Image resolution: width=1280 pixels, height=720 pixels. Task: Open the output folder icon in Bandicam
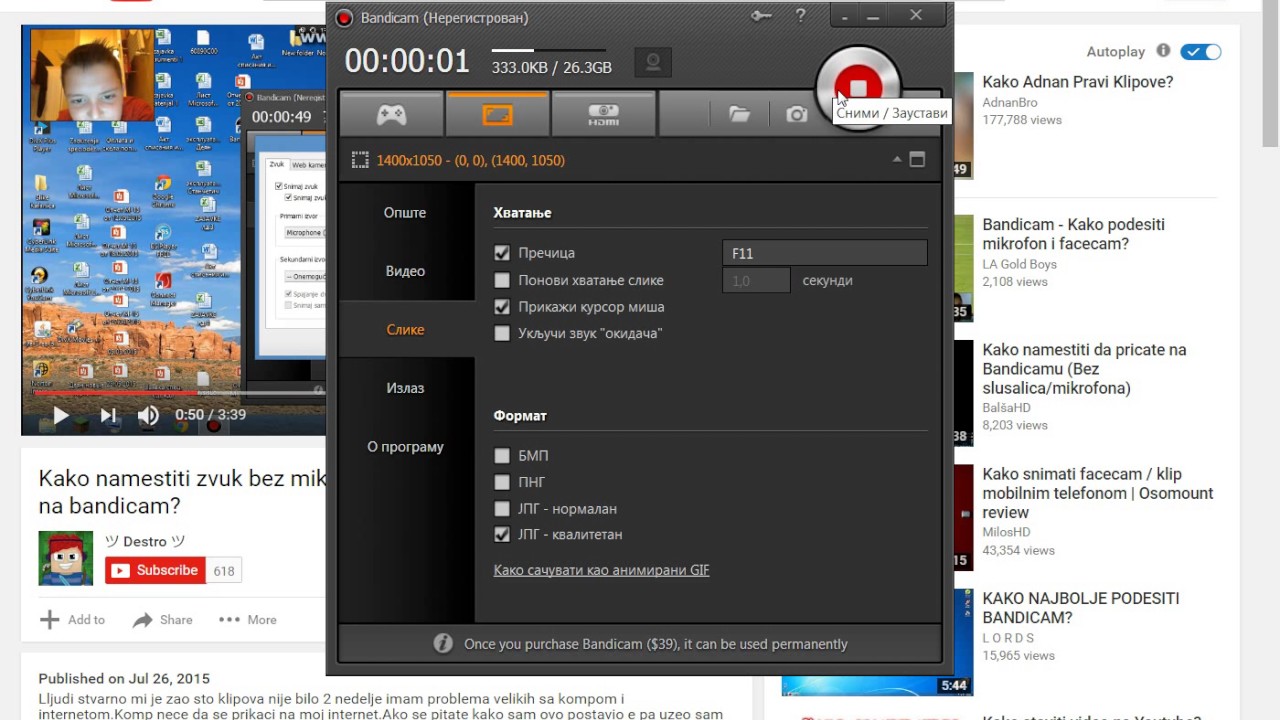coord(739,114)
